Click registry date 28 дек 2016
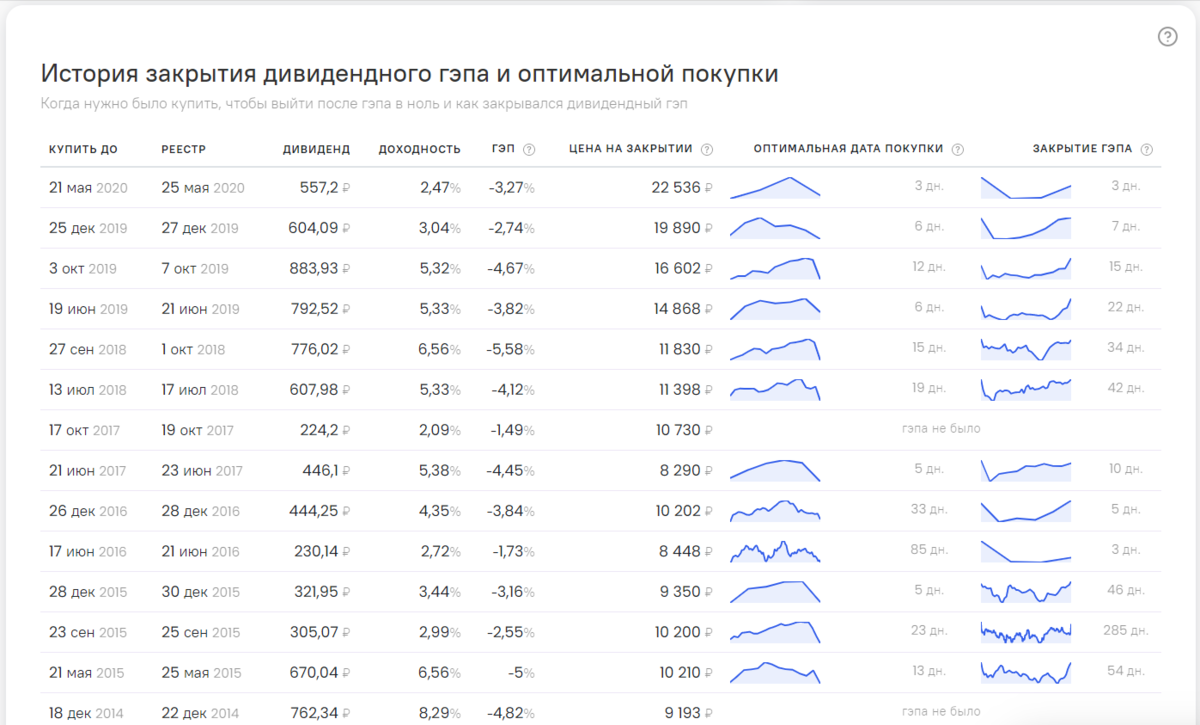Screen dimensions: 1200x725 pos(200,512)
